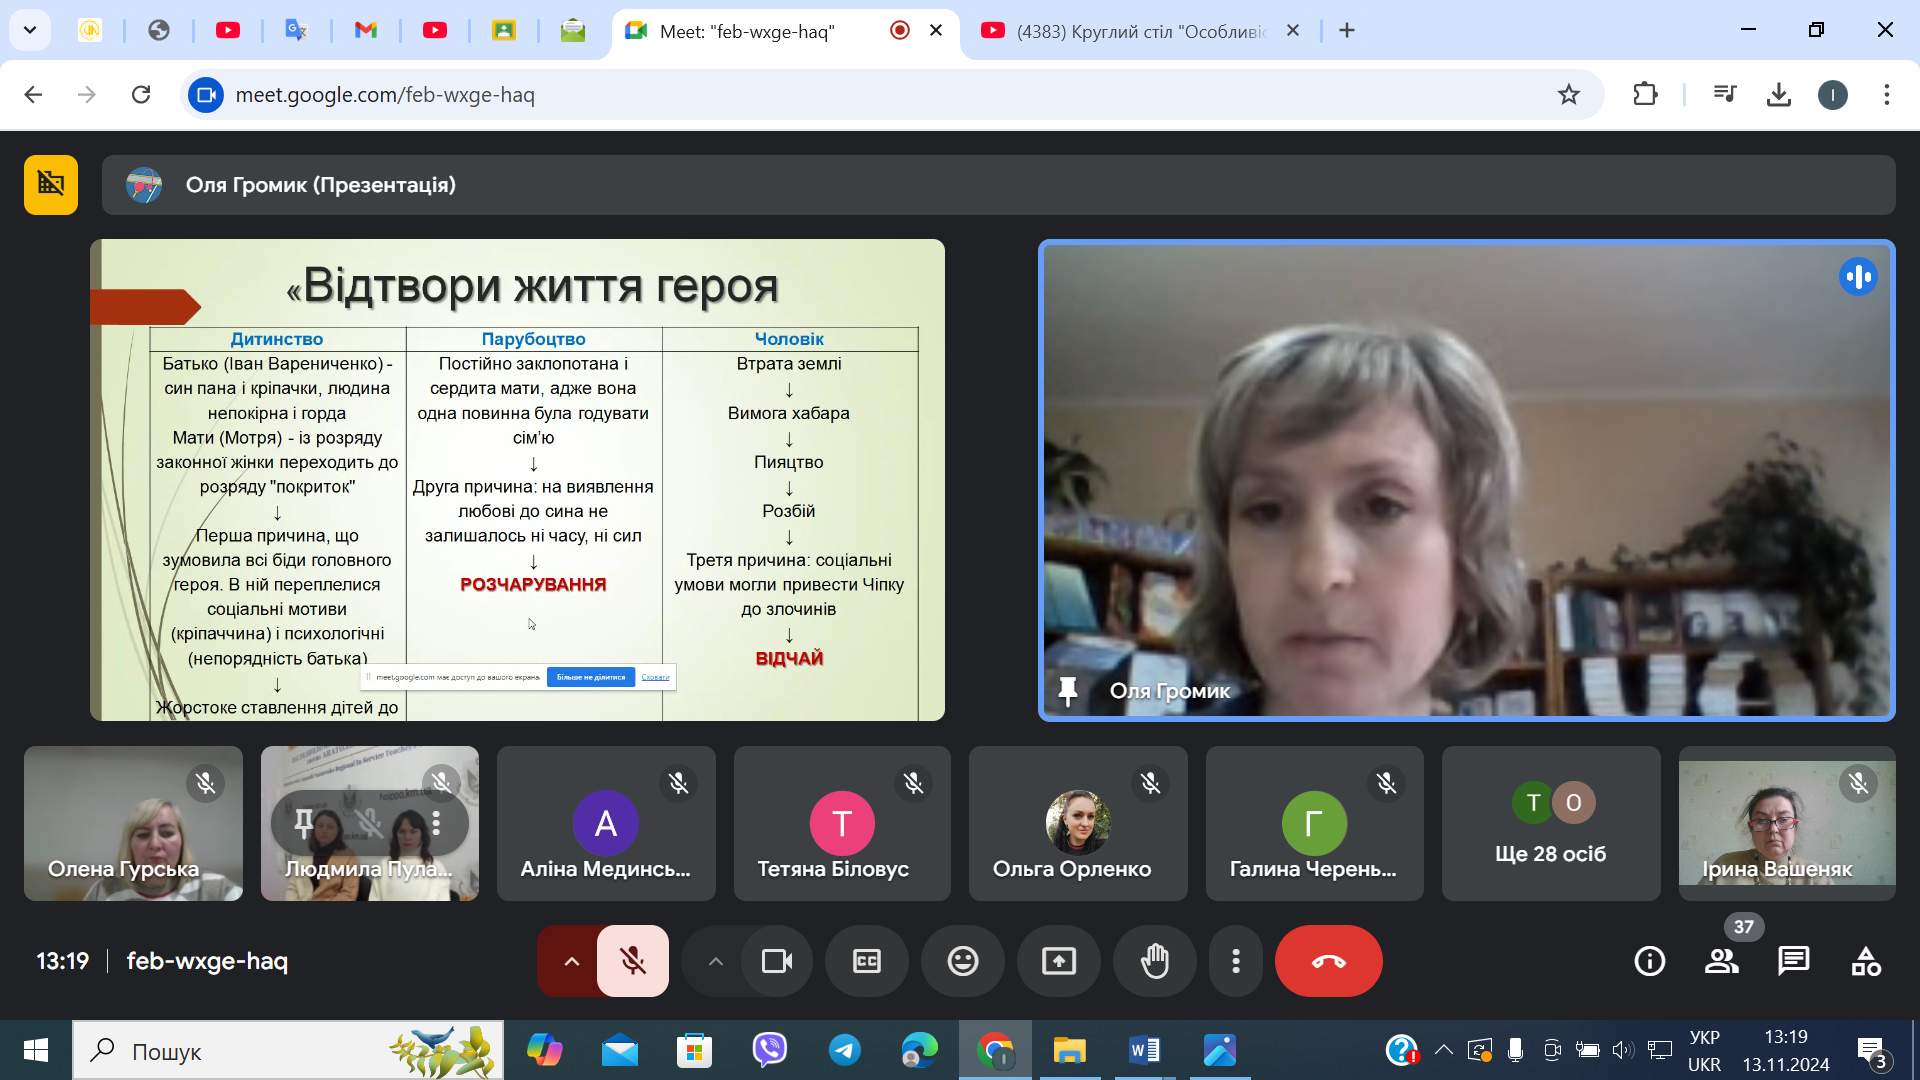Toggle the microphone mute button
Viewport: 1920px width, 1080px height.
click(x=633, y=961)
